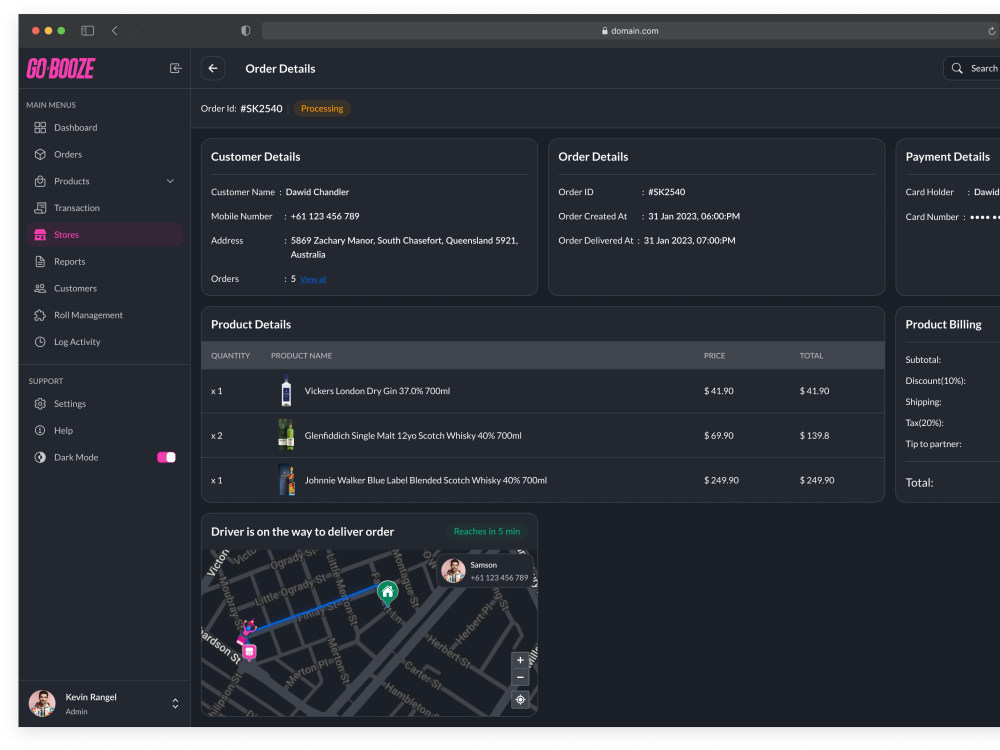Click the 5869 Zachary Manor address text
The width and height of the screenshot is (1000, 750).
404,247
